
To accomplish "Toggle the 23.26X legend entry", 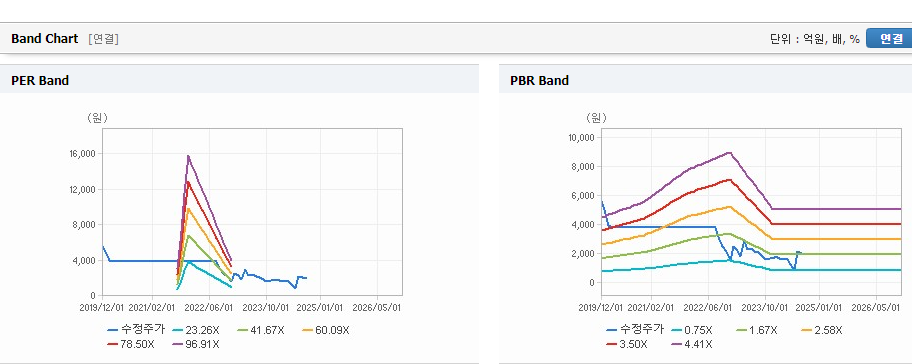I will coord(195,330).
